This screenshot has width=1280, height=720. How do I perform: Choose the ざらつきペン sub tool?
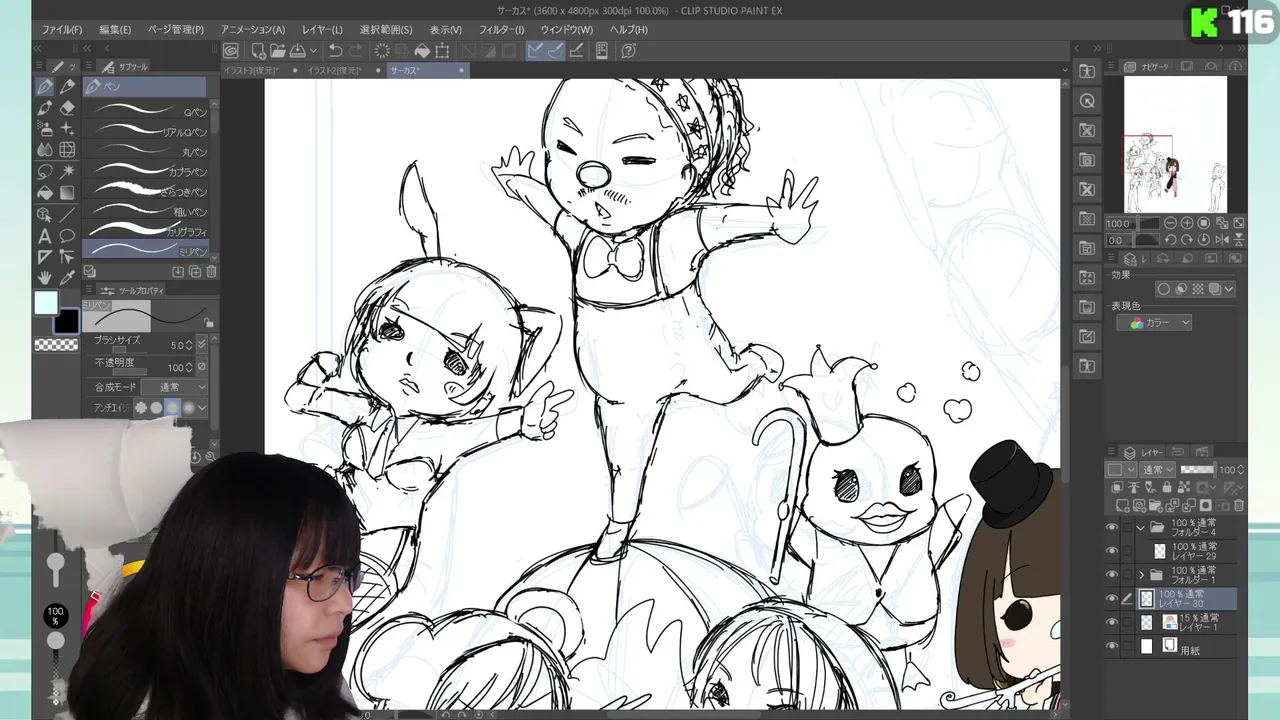click(148, 190)
